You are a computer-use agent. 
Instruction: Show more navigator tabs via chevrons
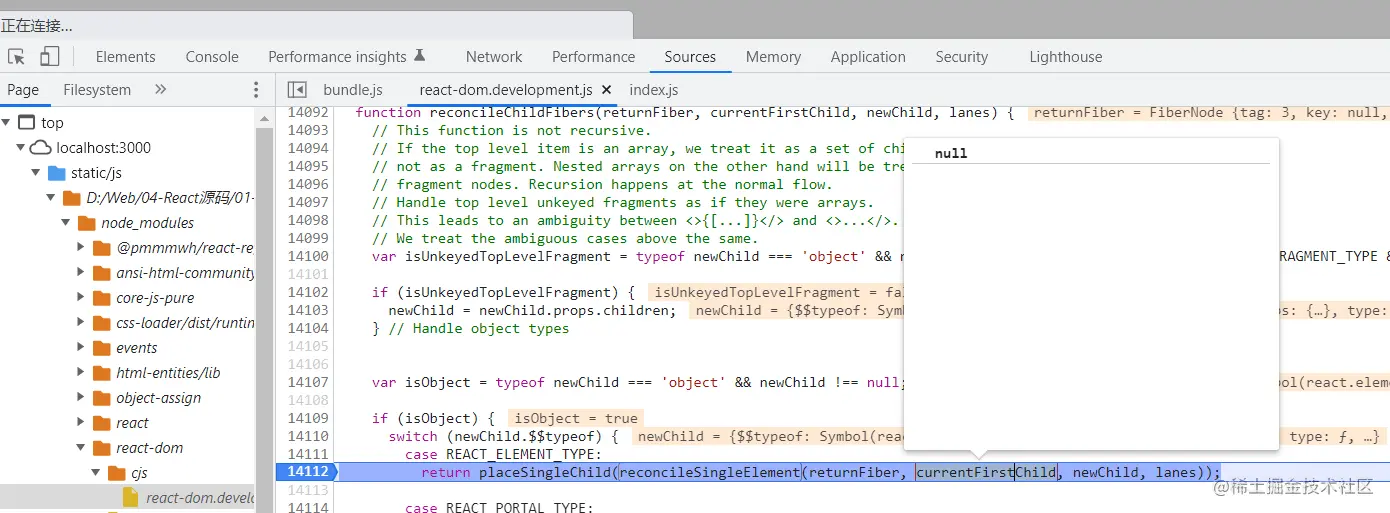coord(160,90)
